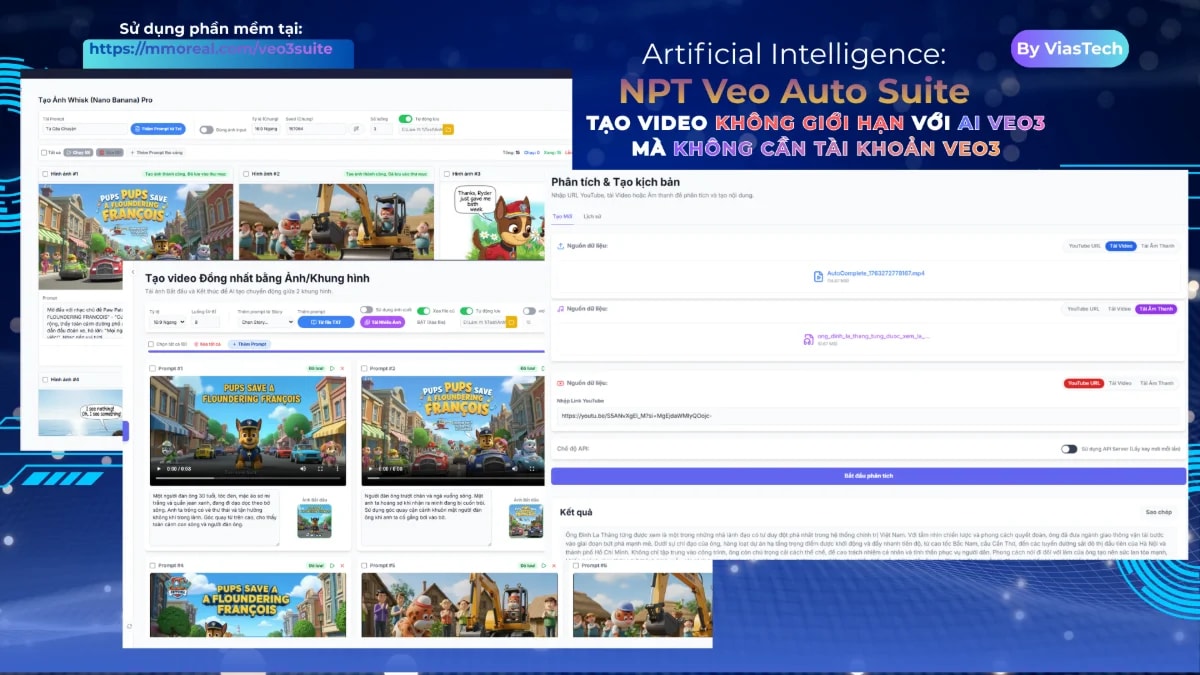The height and width of the screenshot is (675, 1200).
Task: Click the upload icon beside first Nguồn dữ liệu
Action: [x=560, y=243]
